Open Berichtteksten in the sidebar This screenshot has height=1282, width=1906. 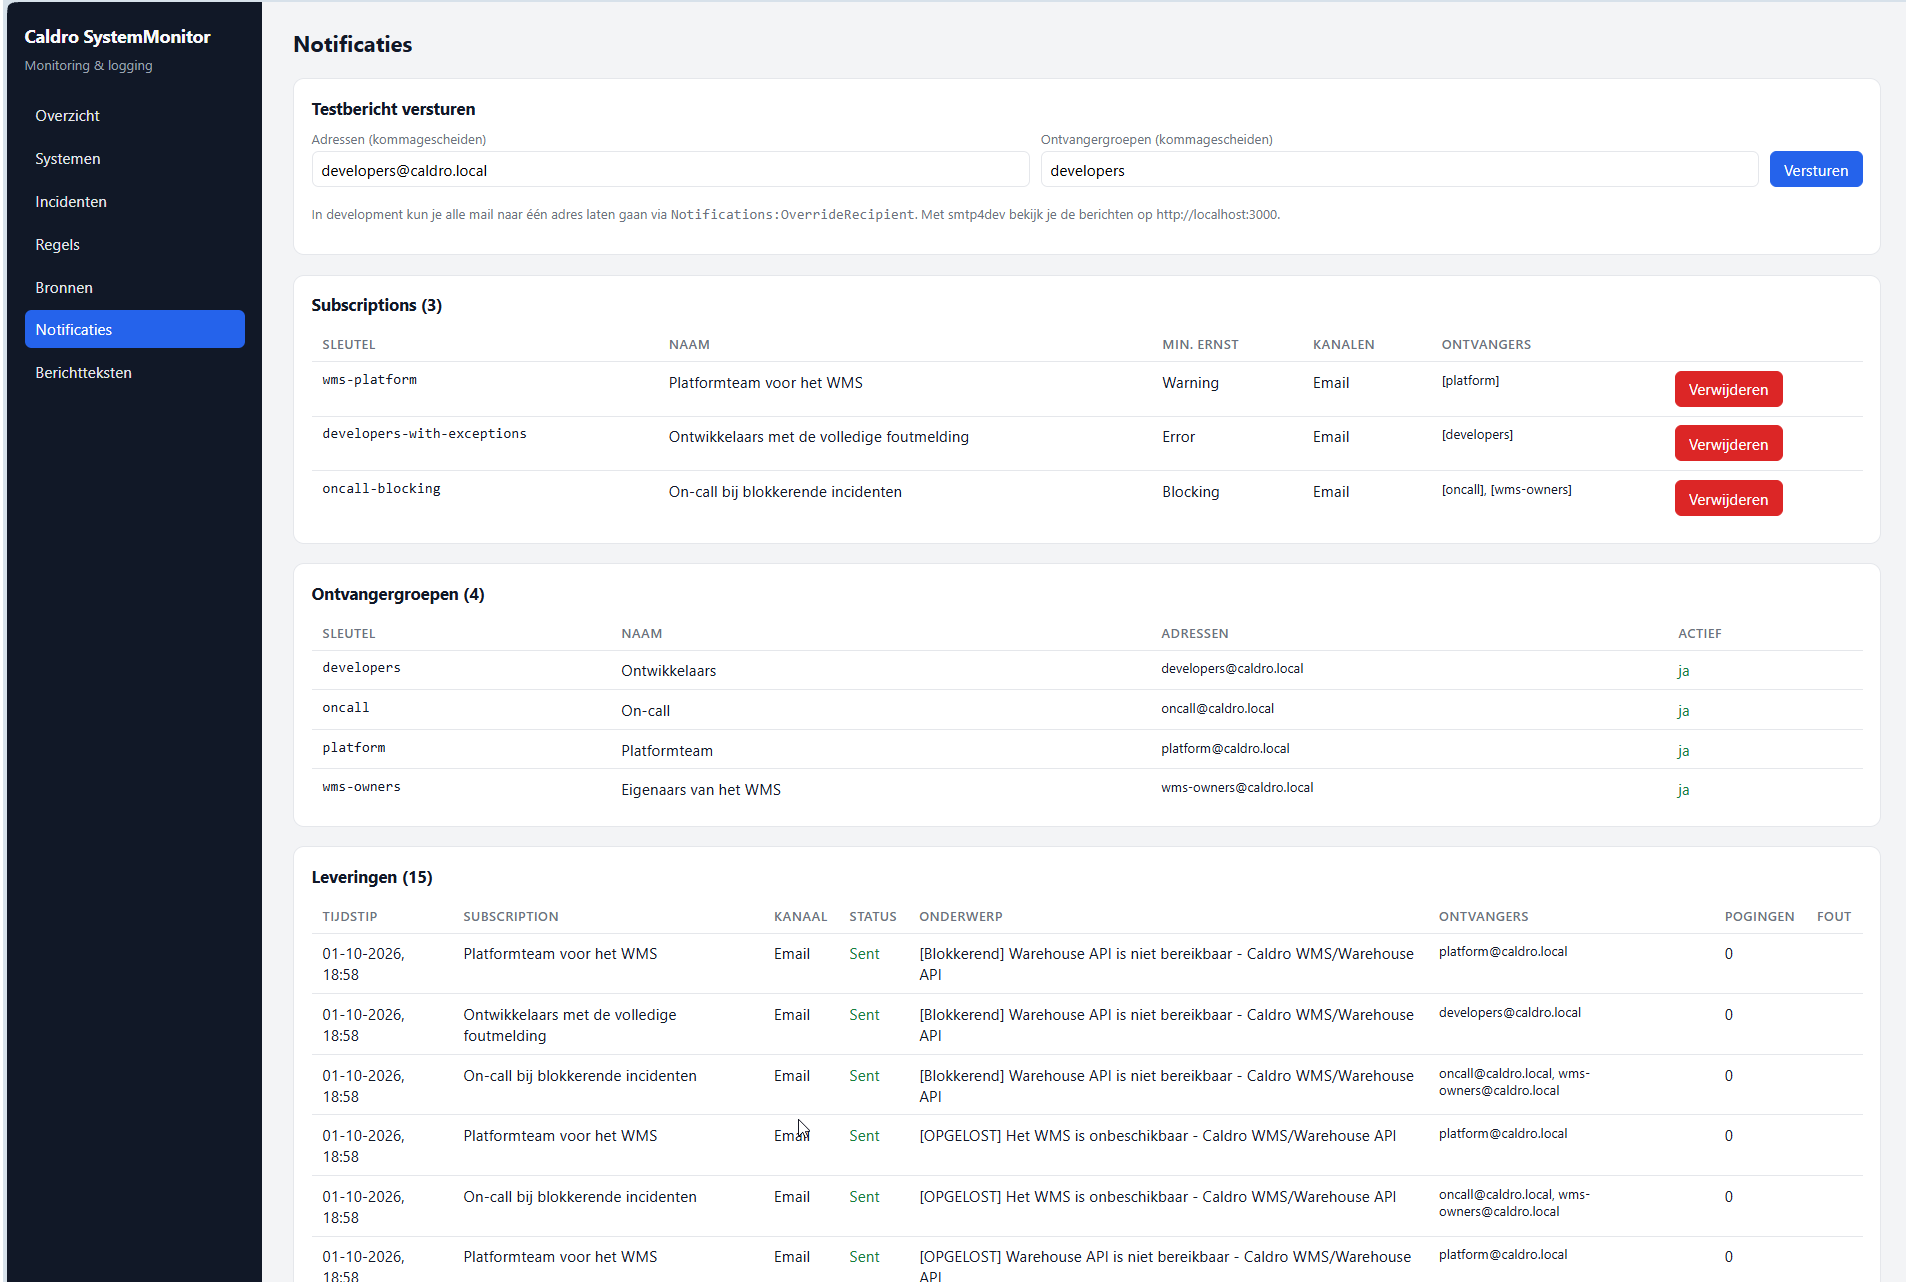[134, 373]
